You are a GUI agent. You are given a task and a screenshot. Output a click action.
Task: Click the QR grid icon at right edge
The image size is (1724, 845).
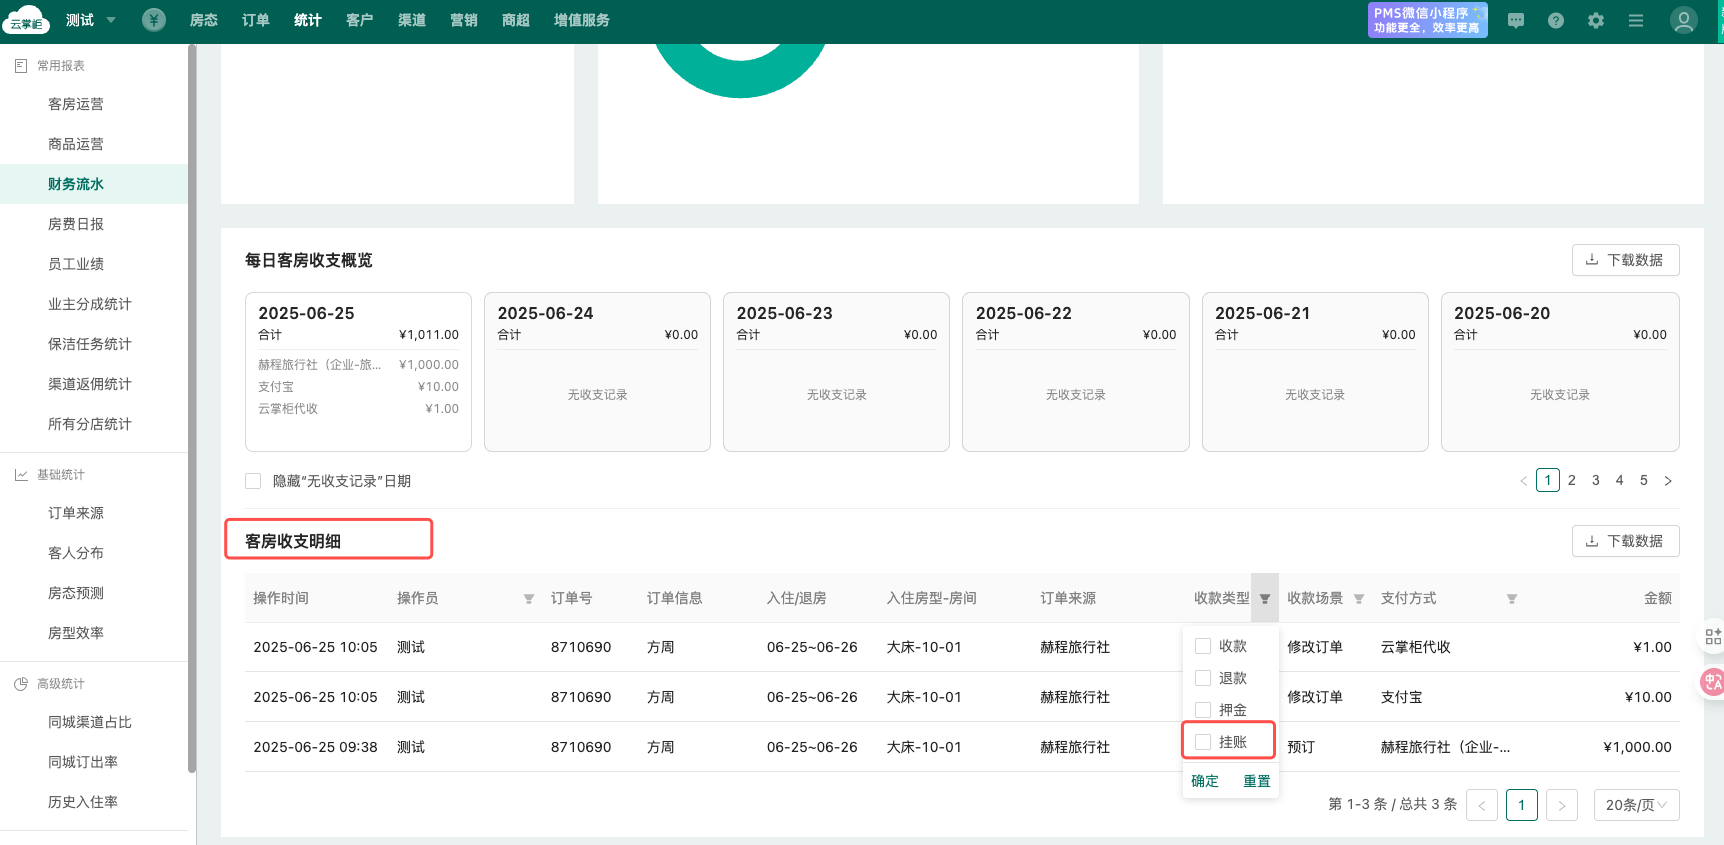[x=1713, y=636]
